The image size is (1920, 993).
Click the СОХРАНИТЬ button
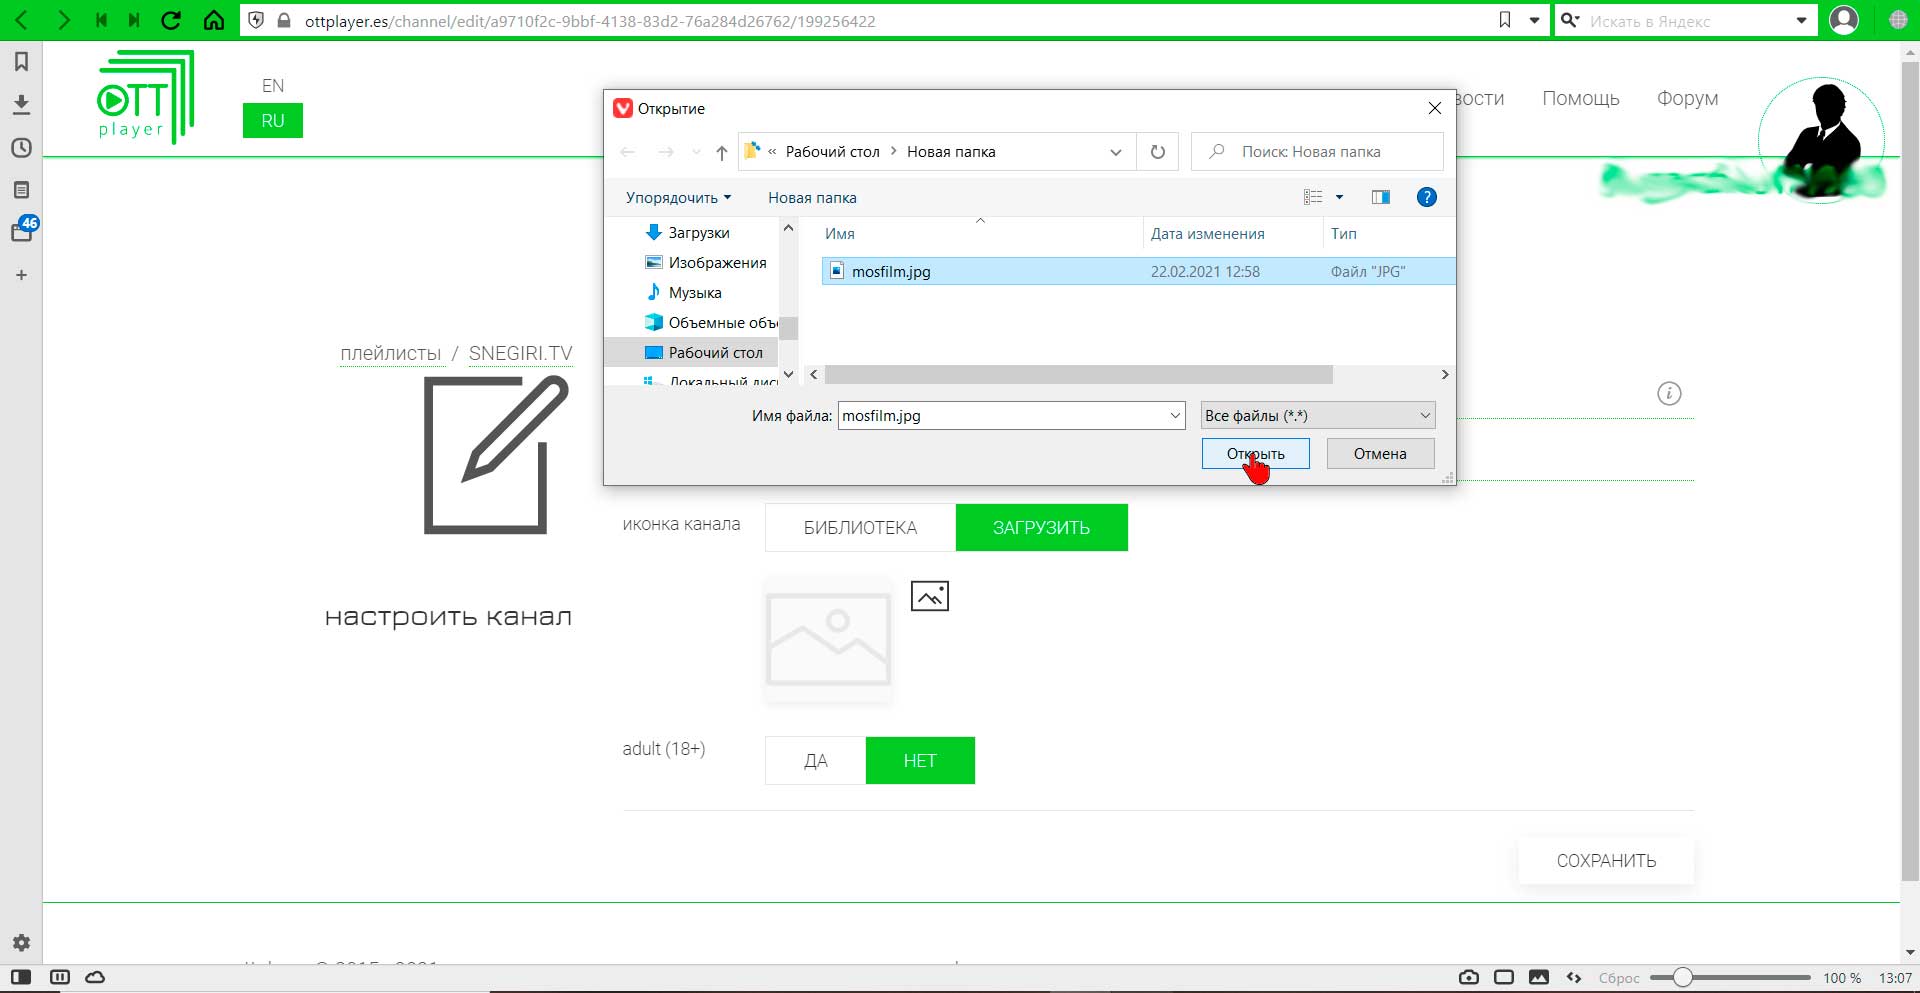point(1606,861)
